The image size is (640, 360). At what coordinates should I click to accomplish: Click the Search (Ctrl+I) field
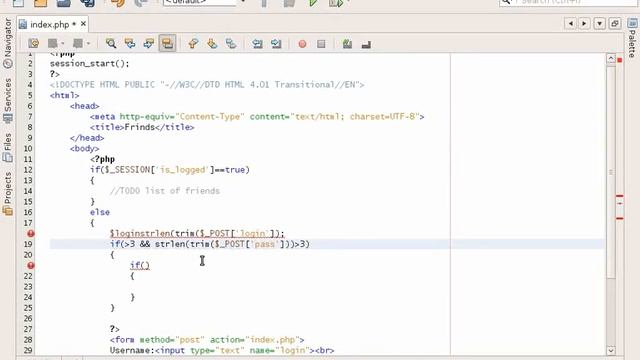(569, 2)
